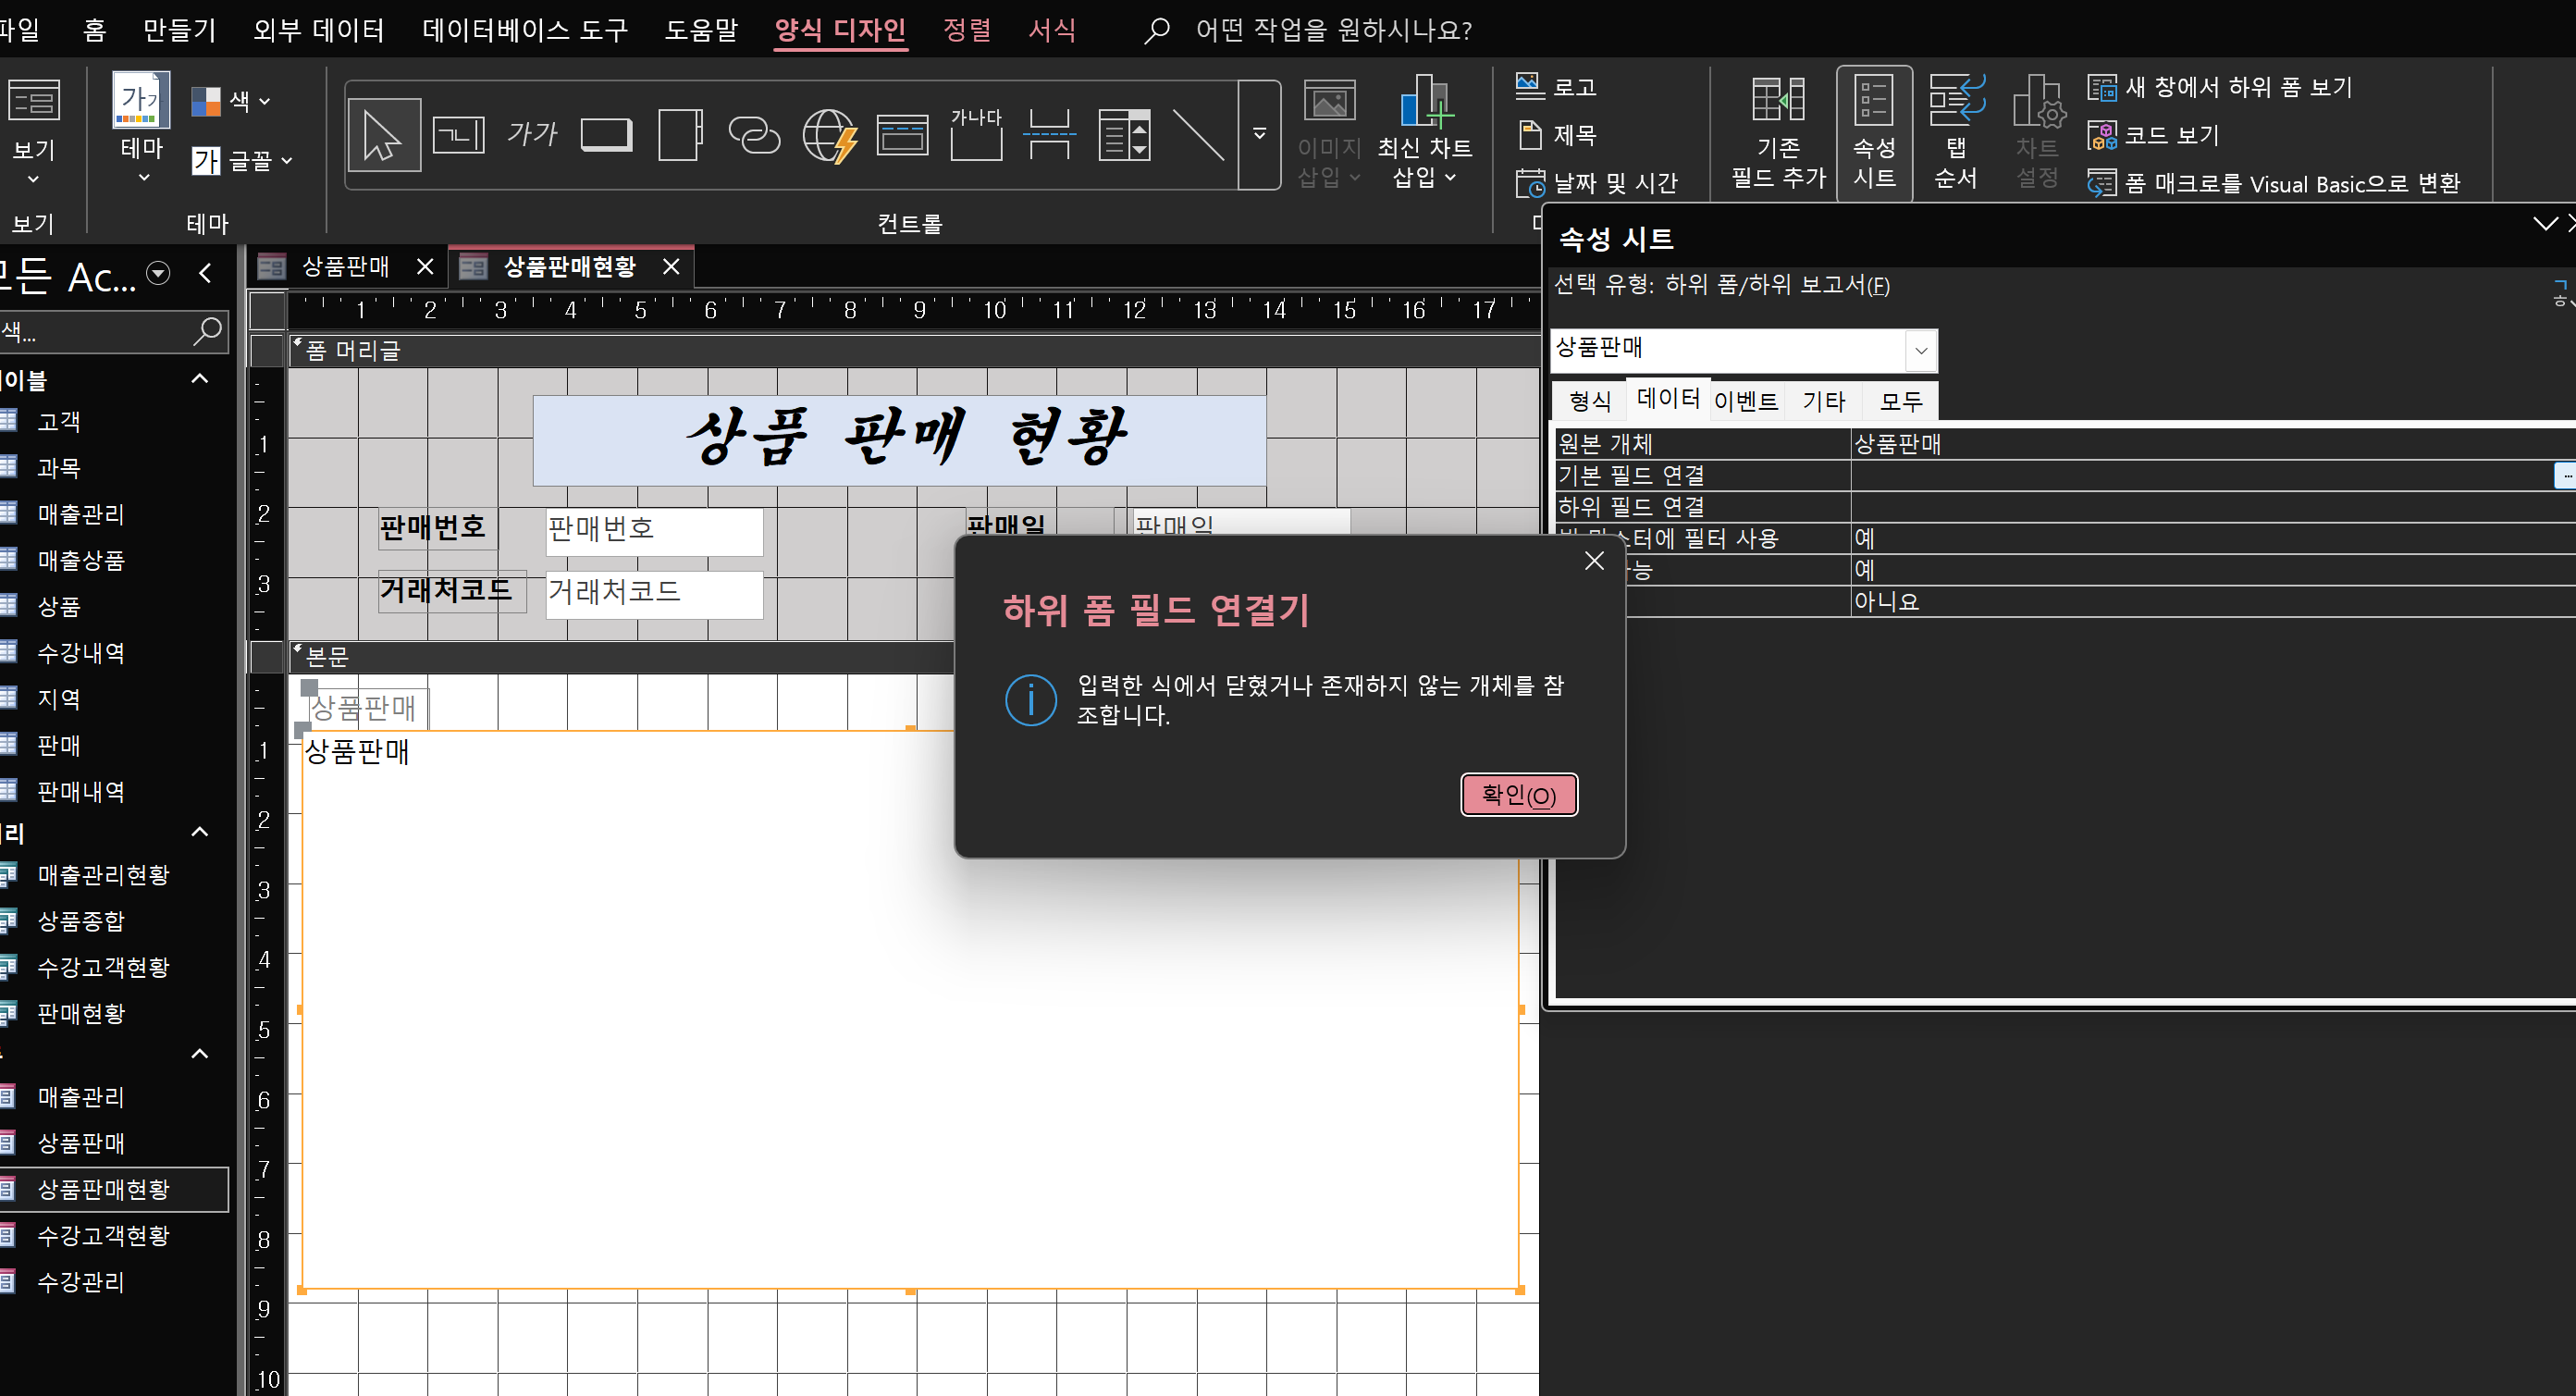The width and height of the screenshot is (2576, 1396).
Task: Select the line control tool
Action: pyautogui.click(x=1197, y=135)
